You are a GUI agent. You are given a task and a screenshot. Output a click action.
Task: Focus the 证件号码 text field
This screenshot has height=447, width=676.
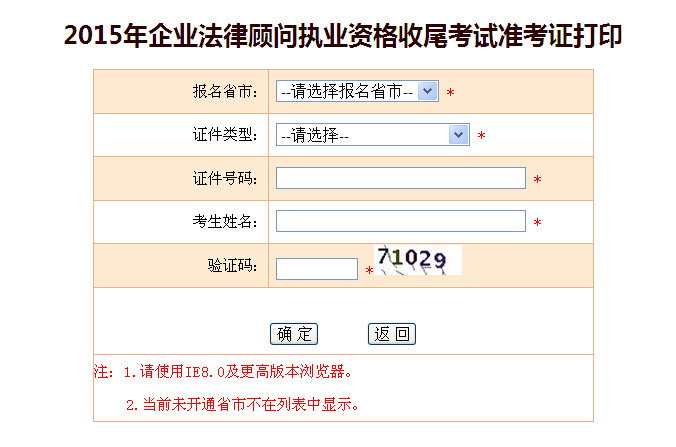click(x=401, y=178)
